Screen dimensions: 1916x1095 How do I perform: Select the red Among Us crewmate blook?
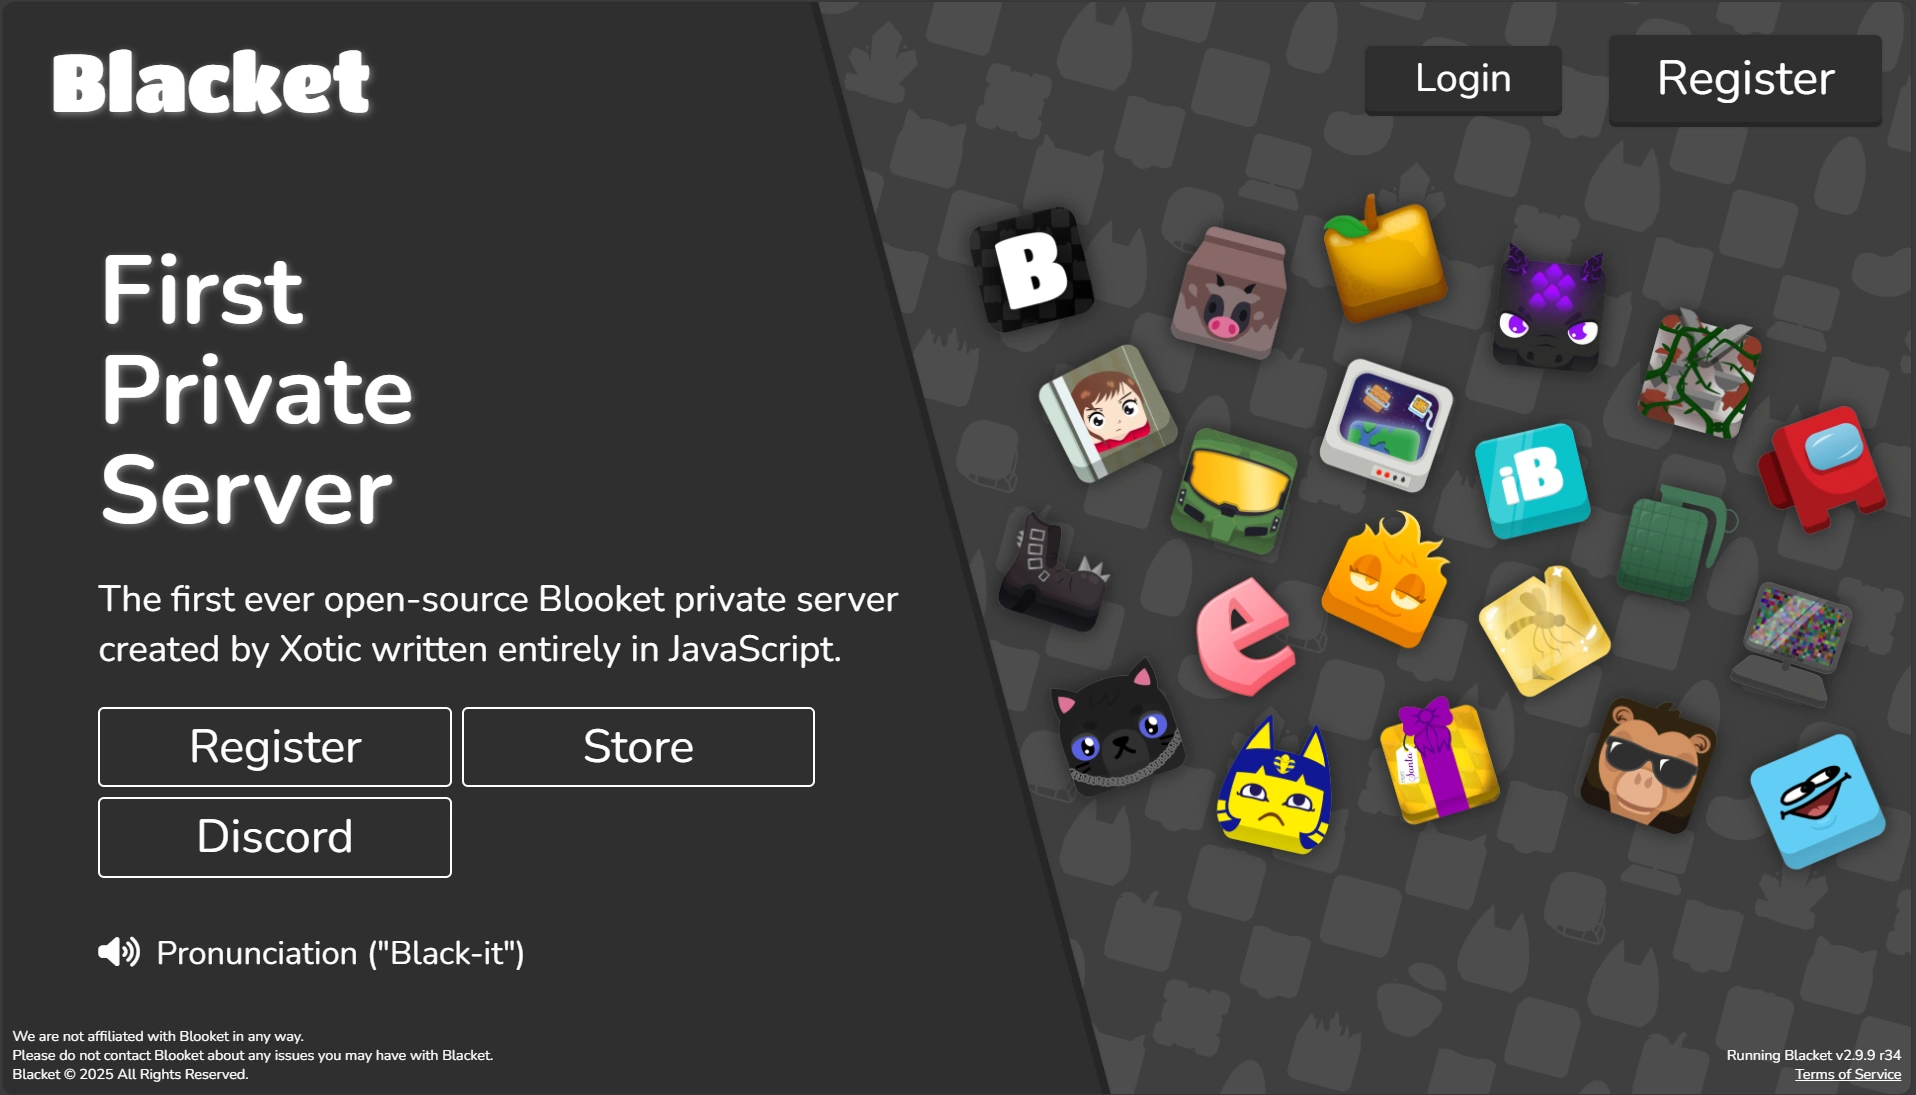1822,468
